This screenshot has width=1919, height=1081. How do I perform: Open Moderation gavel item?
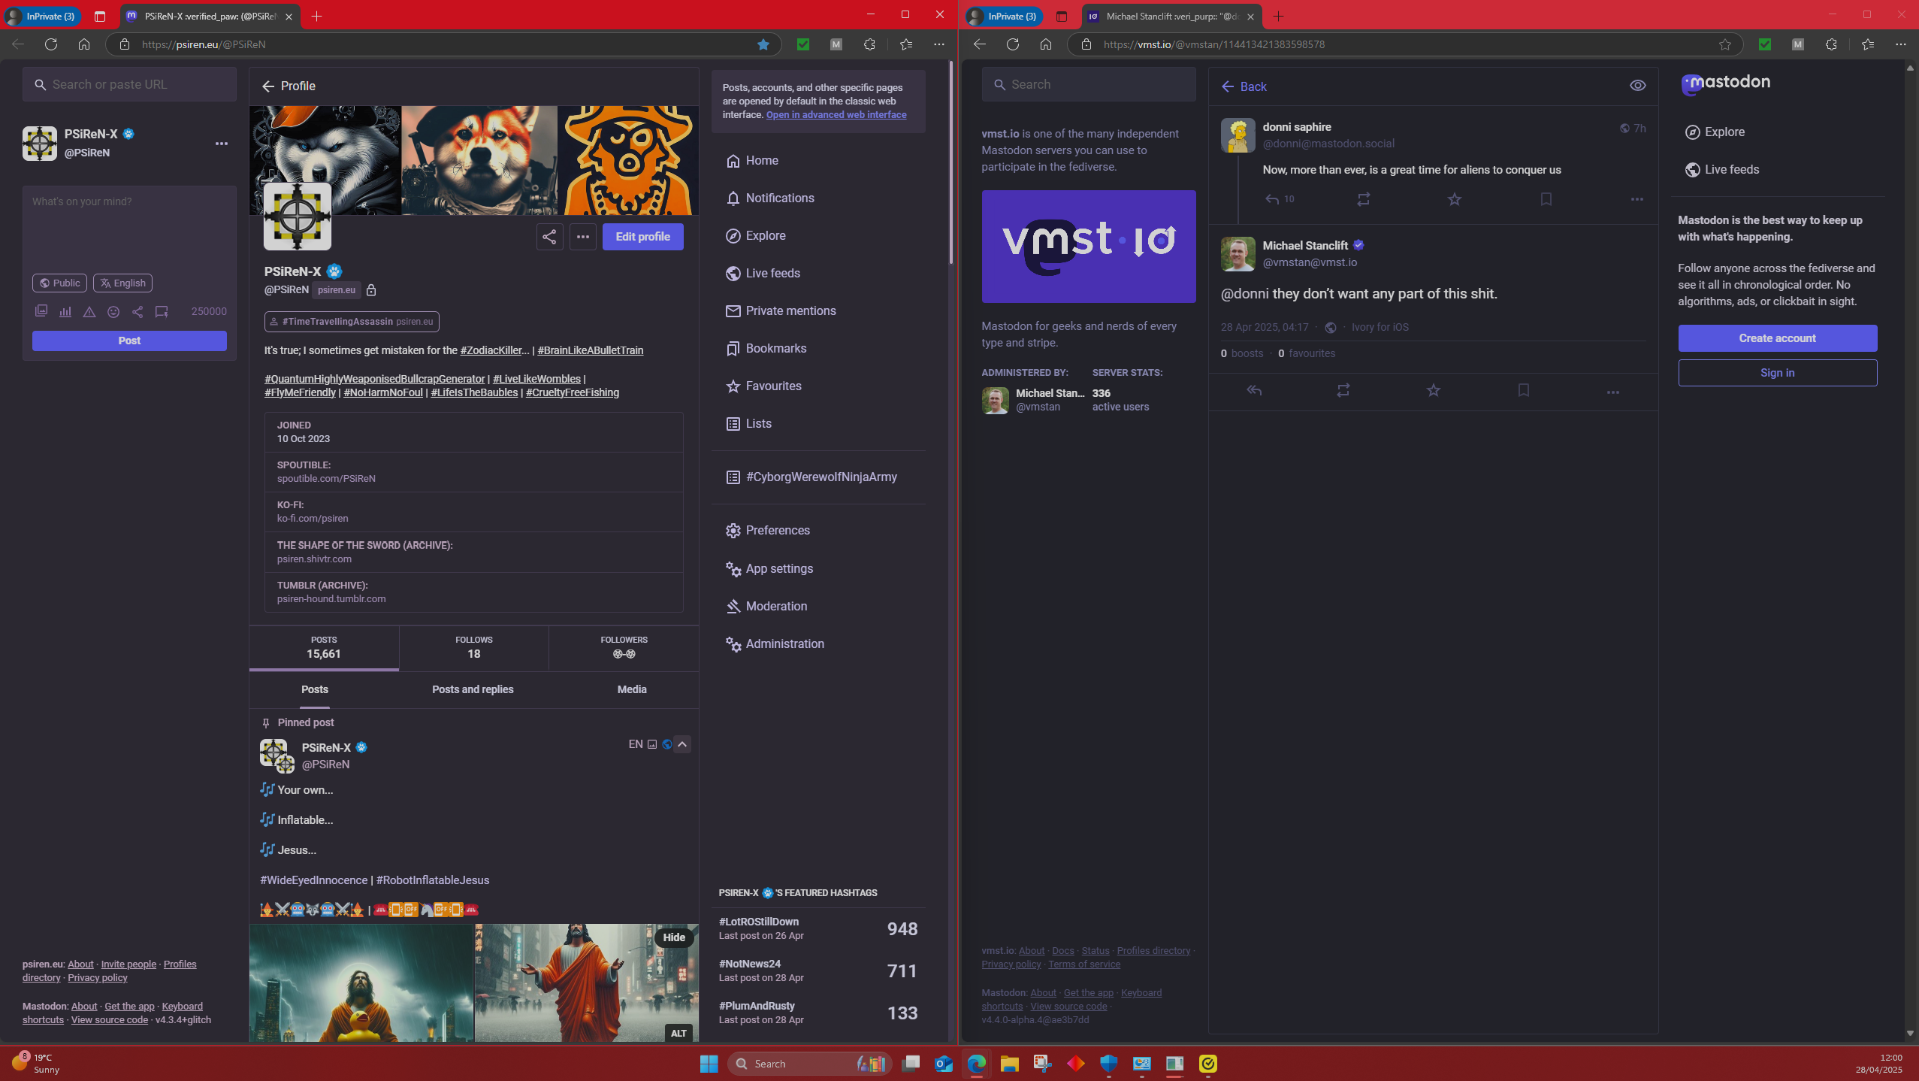click(x=767, y=607)
